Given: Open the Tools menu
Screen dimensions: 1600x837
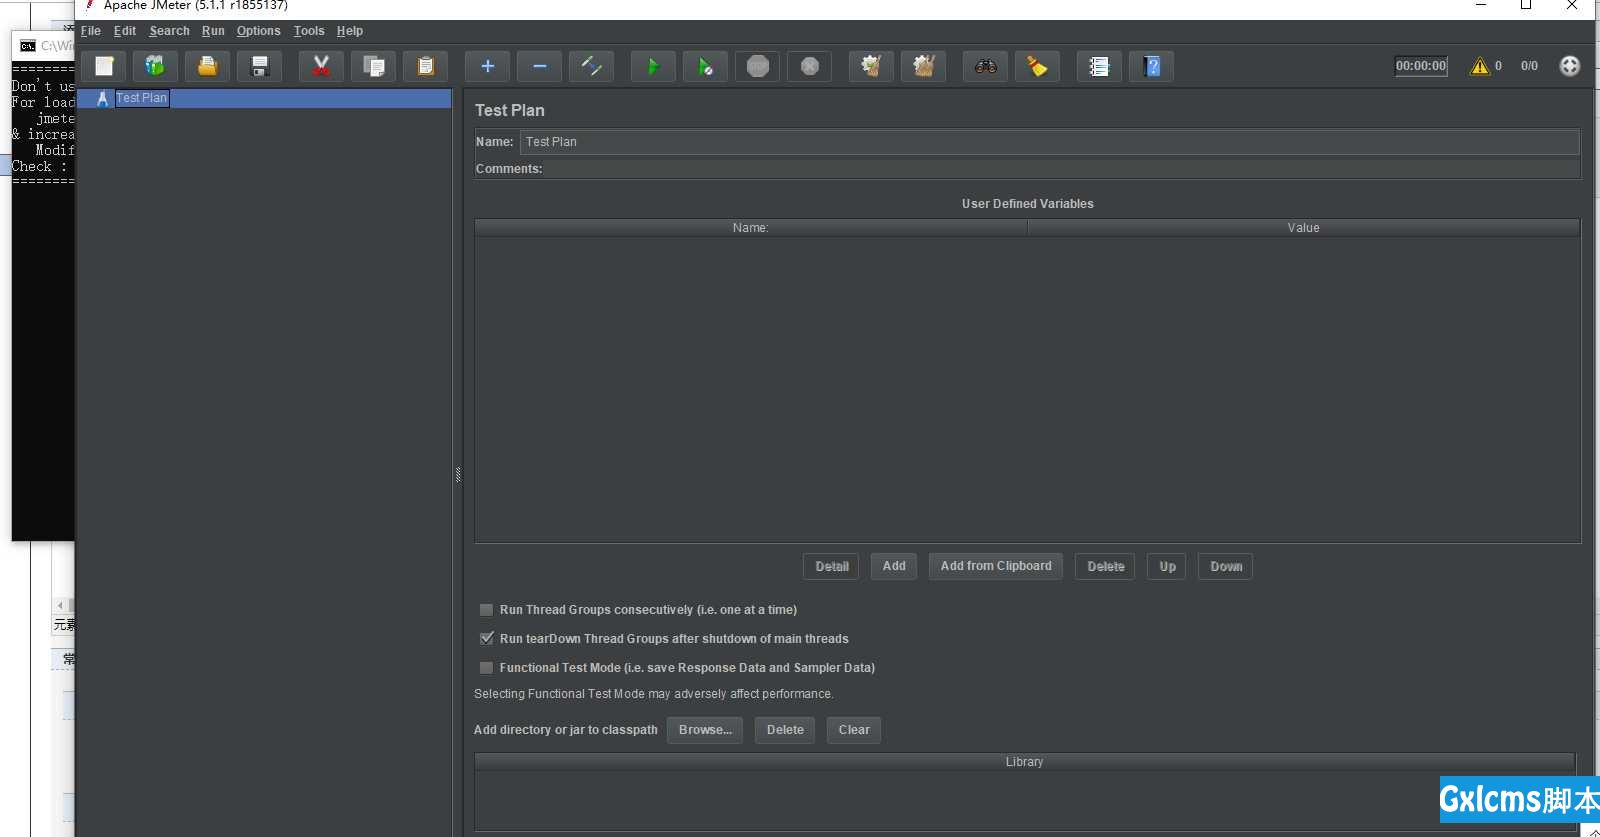Looking at the screenshot, I should coord(309,31).
